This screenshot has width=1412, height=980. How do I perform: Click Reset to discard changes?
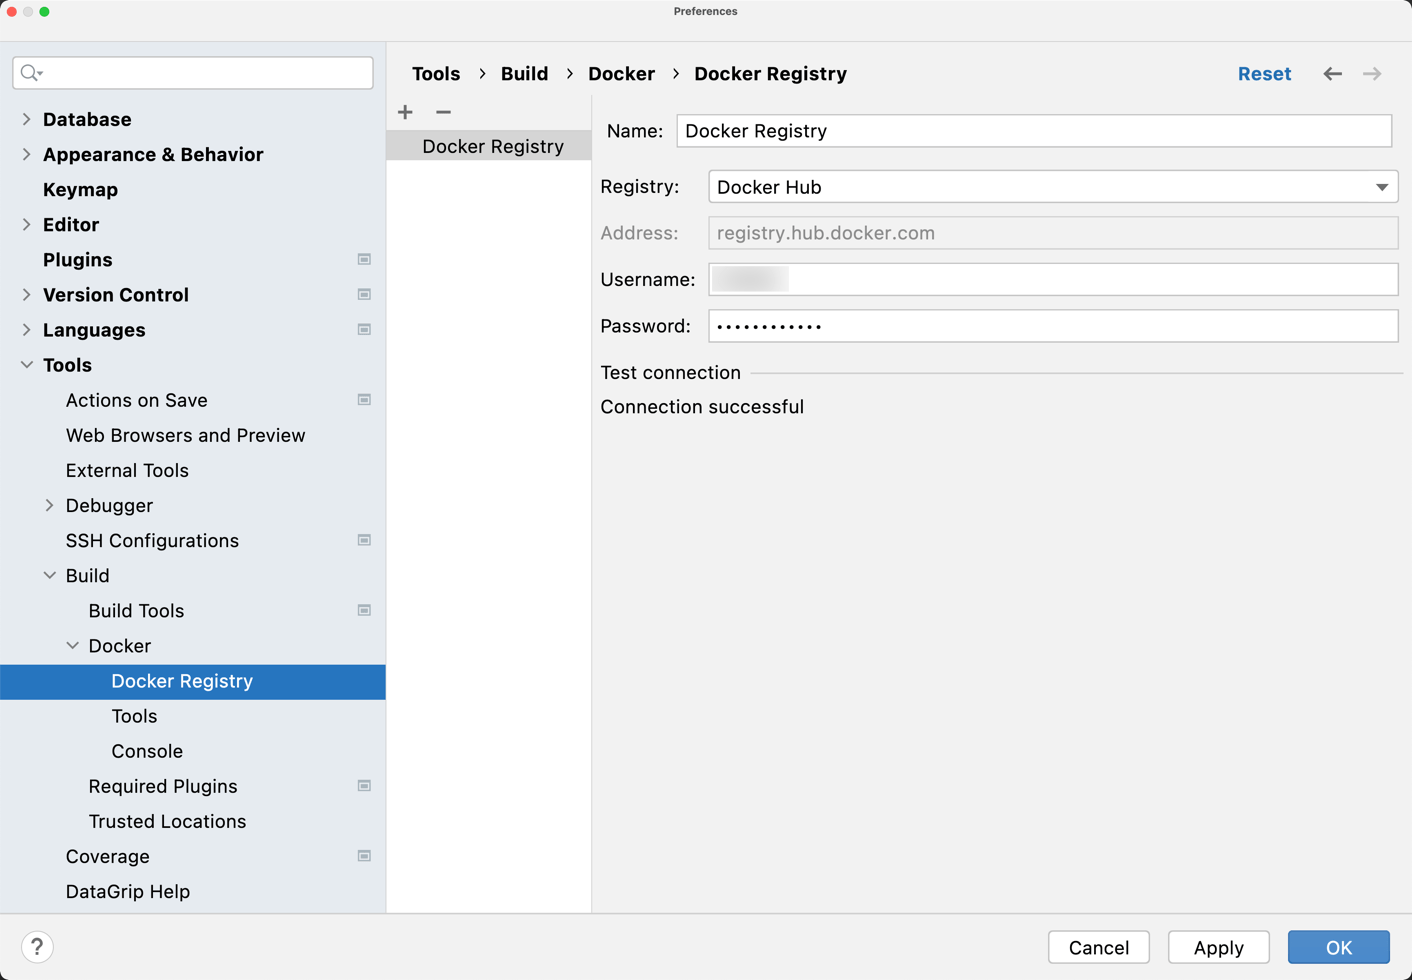1264,73
